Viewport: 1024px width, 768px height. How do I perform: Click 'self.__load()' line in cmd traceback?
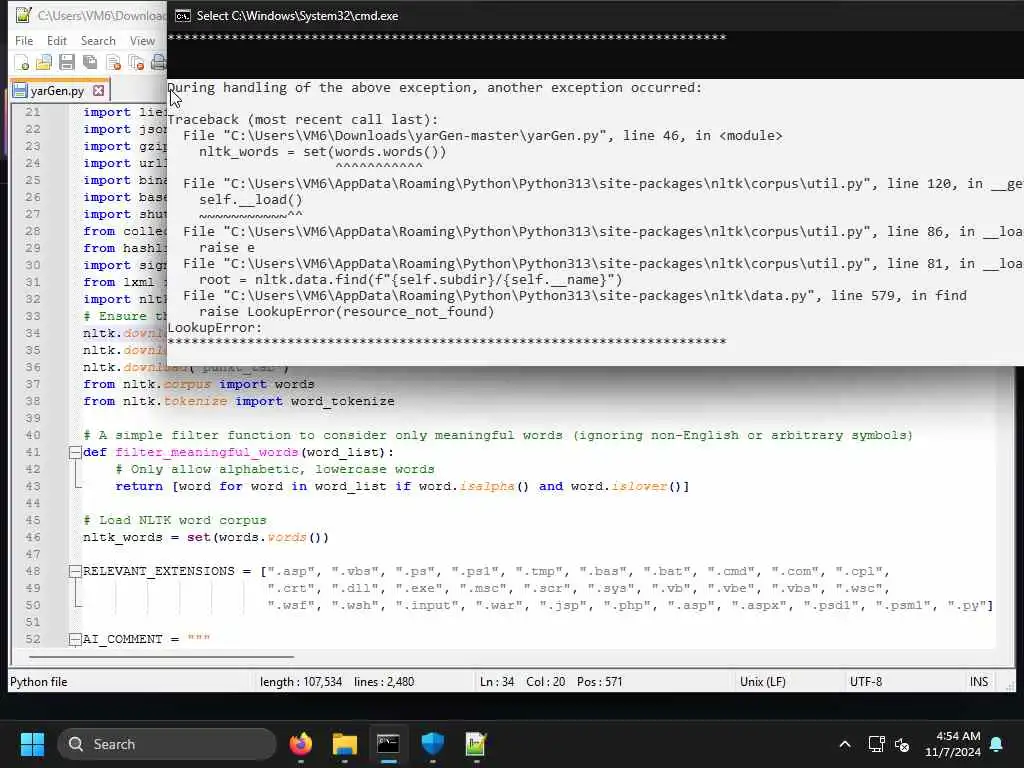[251, 200]
